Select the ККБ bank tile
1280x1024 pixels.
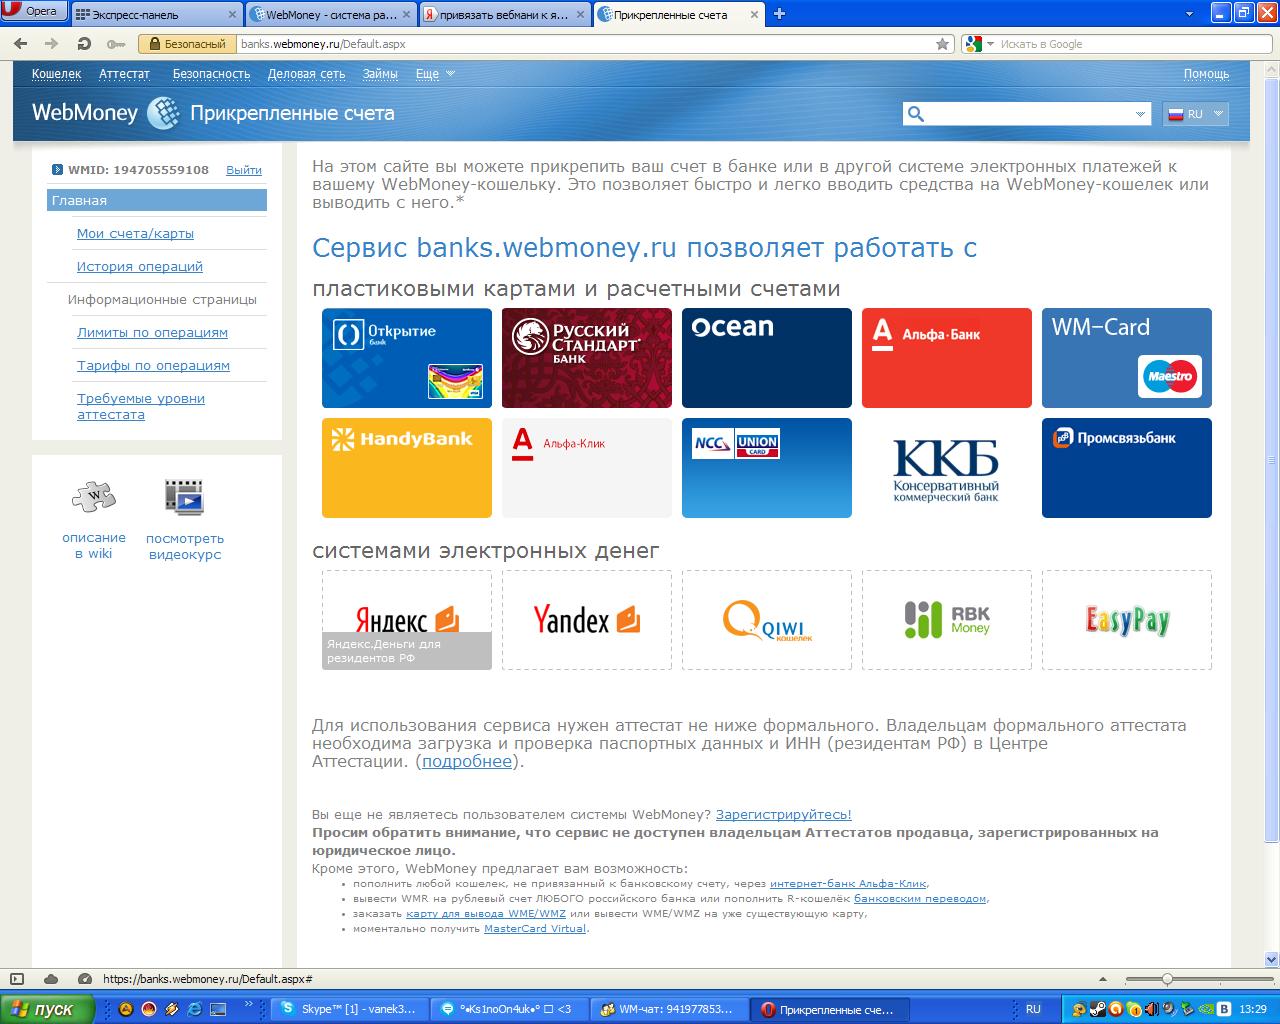tap(947, 468)
